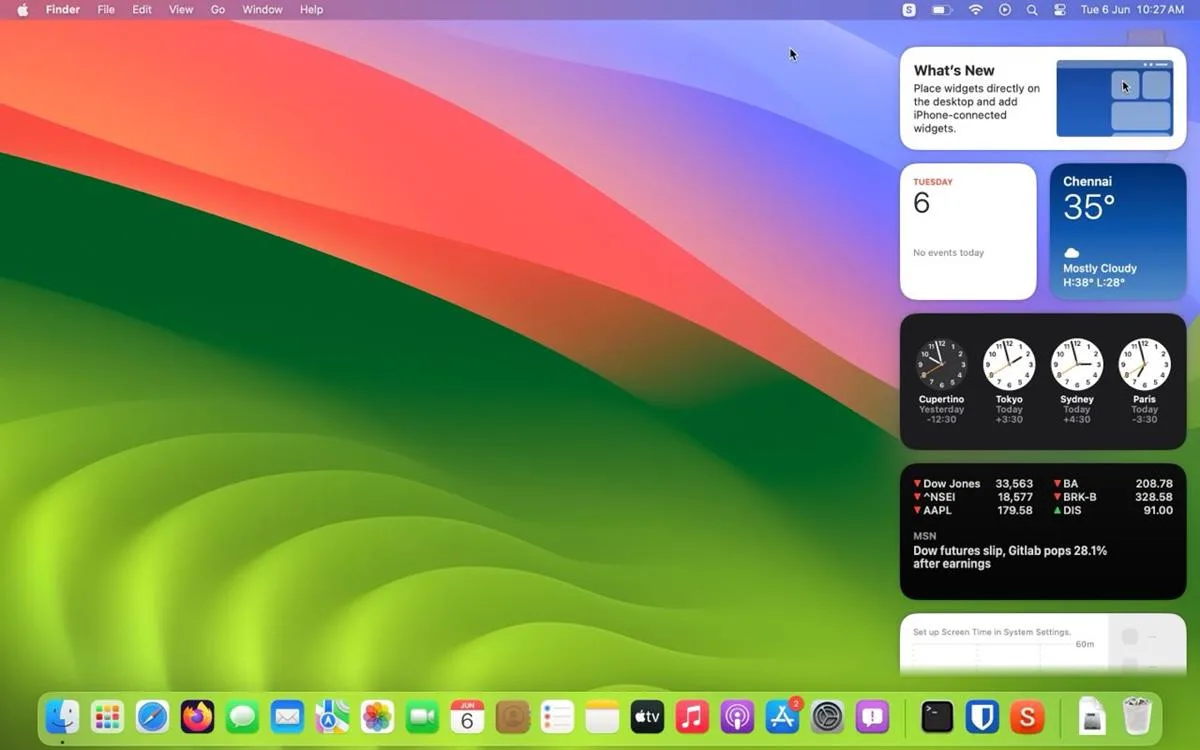This screenshot has height=750, width=1200.
Task: Open Bitwarden from the dock
Action: click(x=982, y=717)
